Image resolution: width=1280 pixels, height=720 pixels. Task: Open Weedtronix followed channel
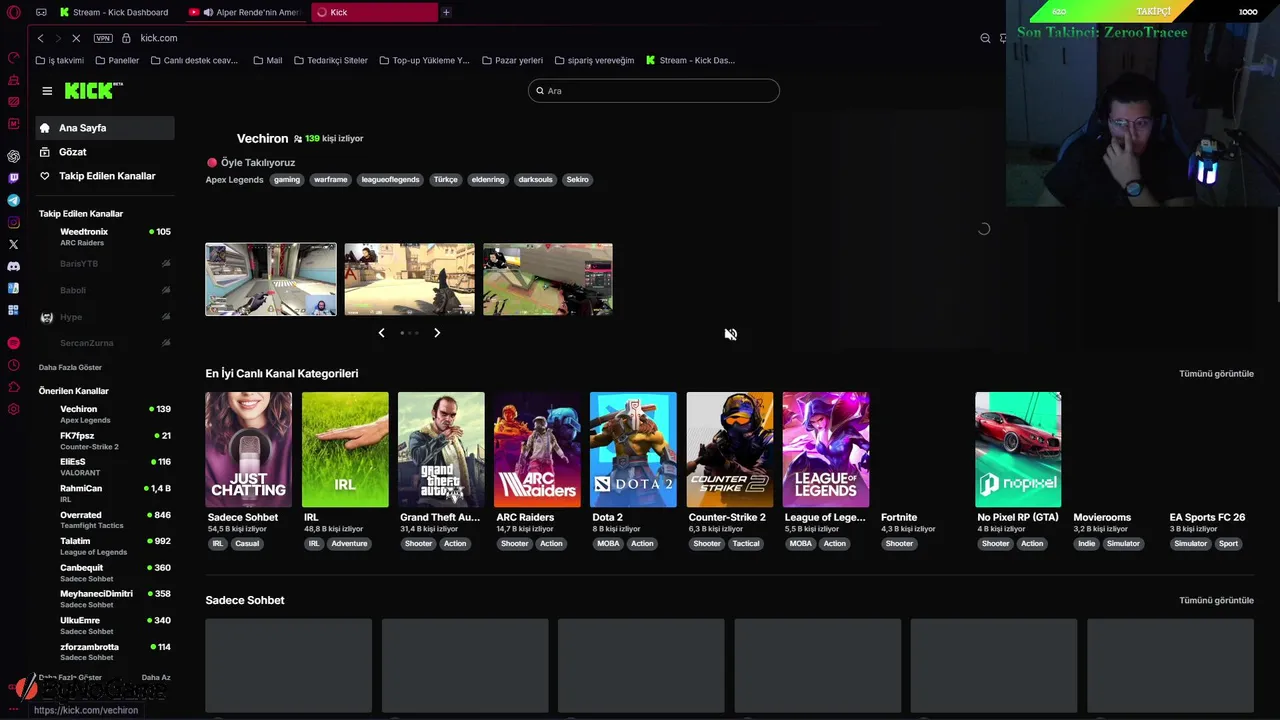pyautogui.click(x=104, y=237)
